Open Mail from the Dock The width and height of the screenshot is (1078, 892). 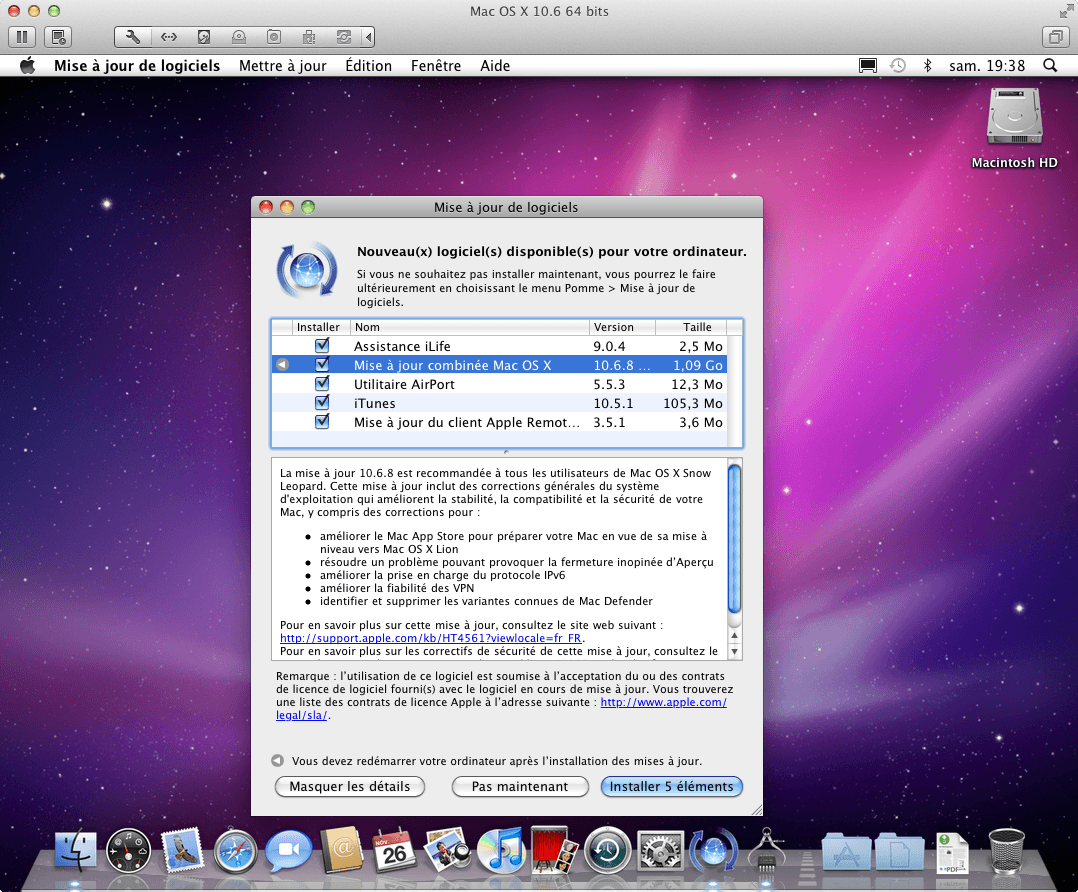click(x=182, y=850)
